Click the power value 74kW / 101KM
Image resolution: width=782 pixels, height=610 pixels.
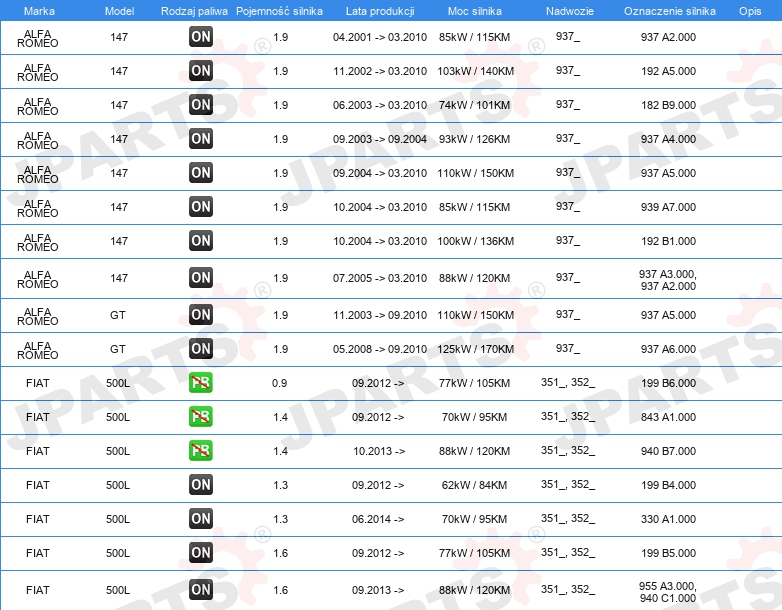pos(474,105)
